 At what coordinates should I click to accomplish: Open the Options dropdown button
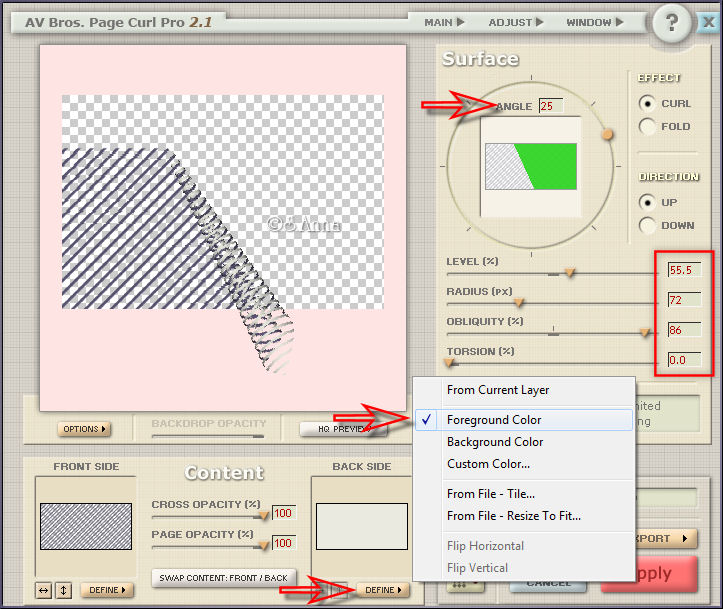84,429
